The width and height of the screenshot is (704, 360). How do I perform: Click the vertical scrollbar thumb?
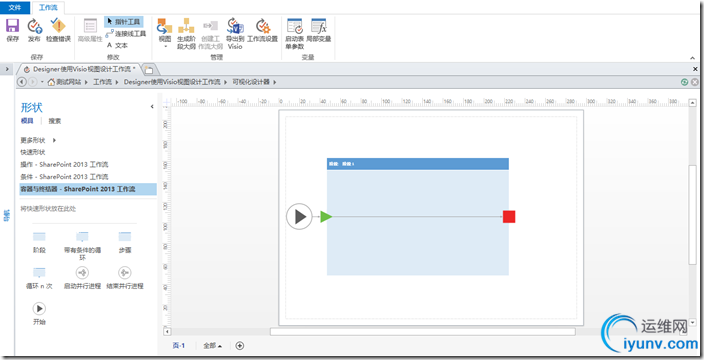(x=693, y=215)
